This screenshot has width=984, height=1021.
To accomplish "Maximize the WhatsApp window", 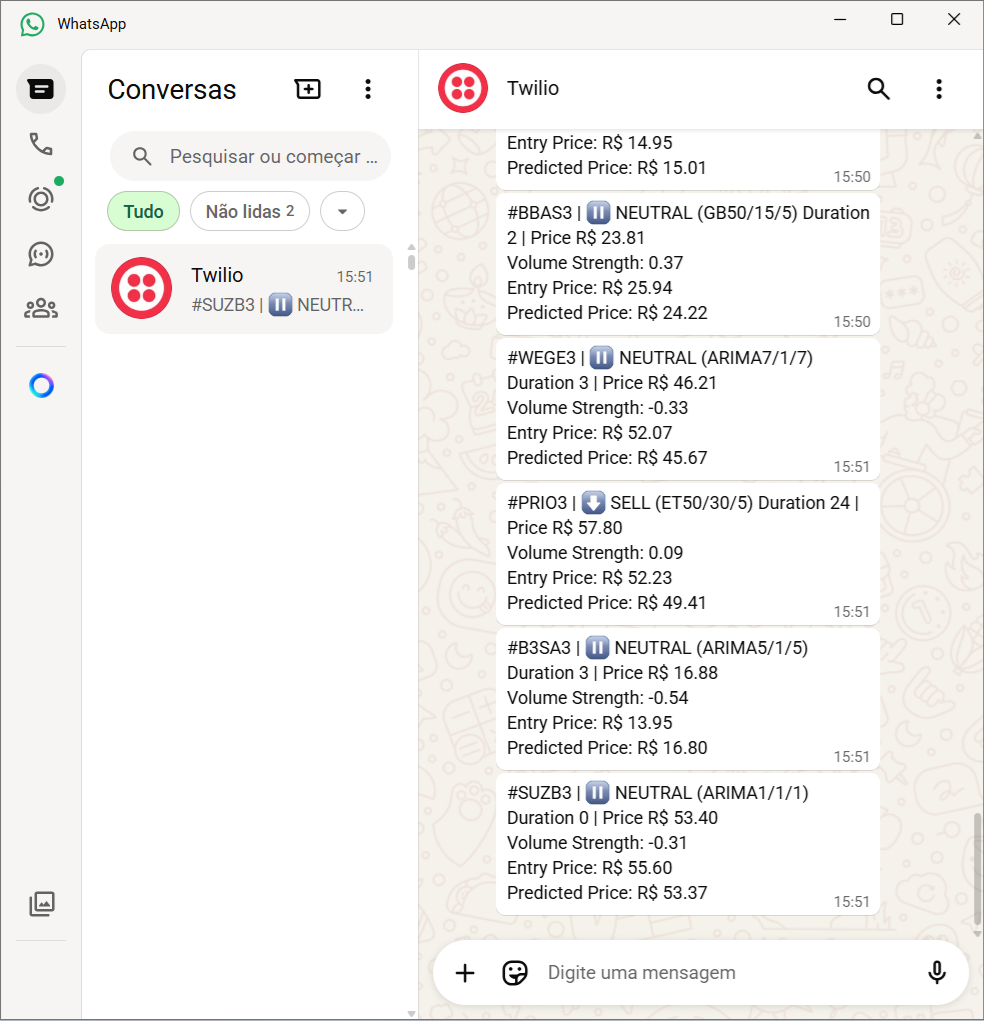I will 897,20.
